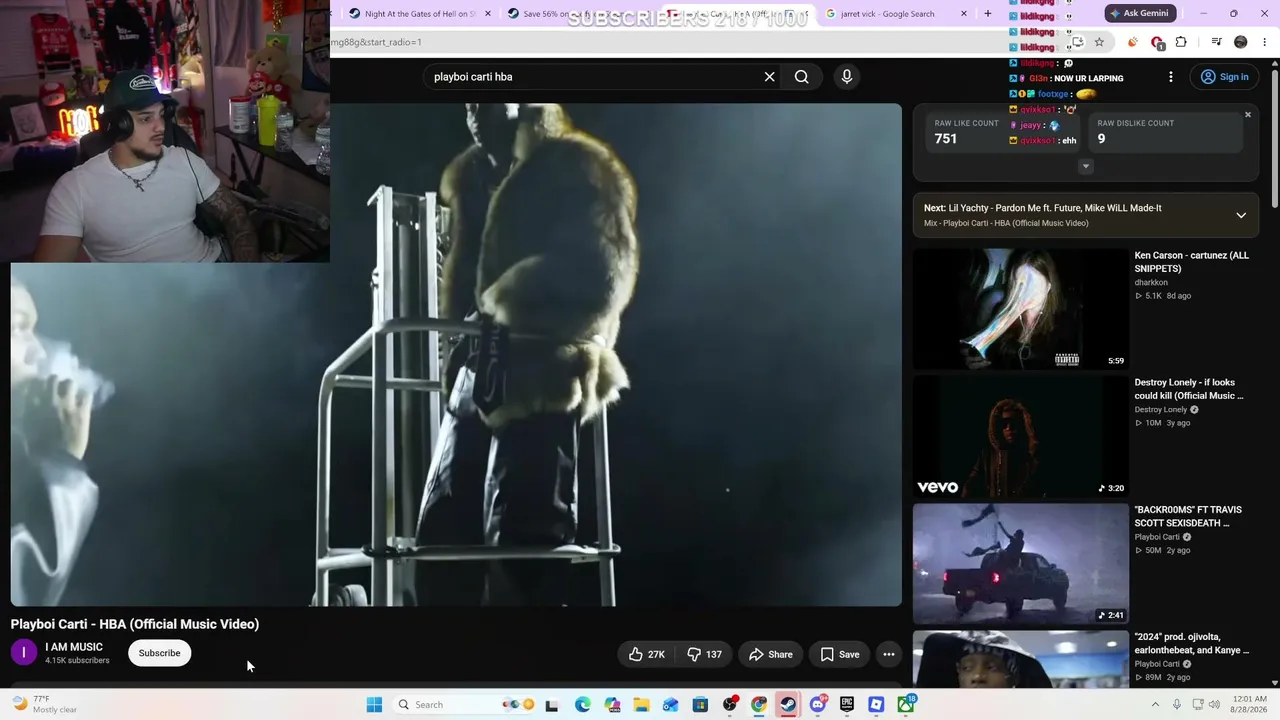Open the "2024" prod. ojivolta video title
This screenshot has width=1280, height=720.
pyautogui.click(x=1192, y=643)
